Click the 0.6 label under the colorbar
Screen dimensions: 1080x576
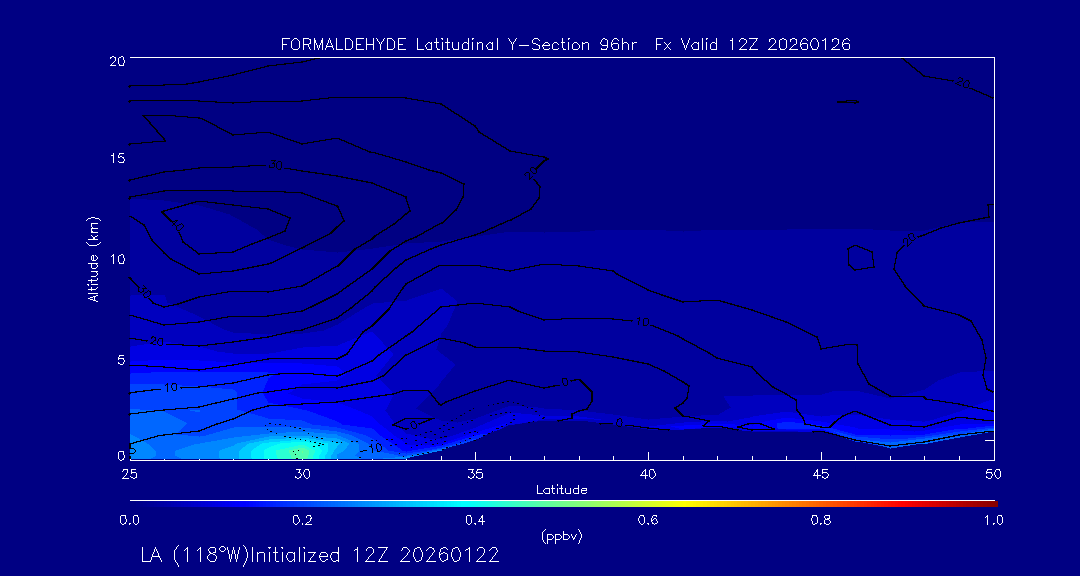[648, 520]
